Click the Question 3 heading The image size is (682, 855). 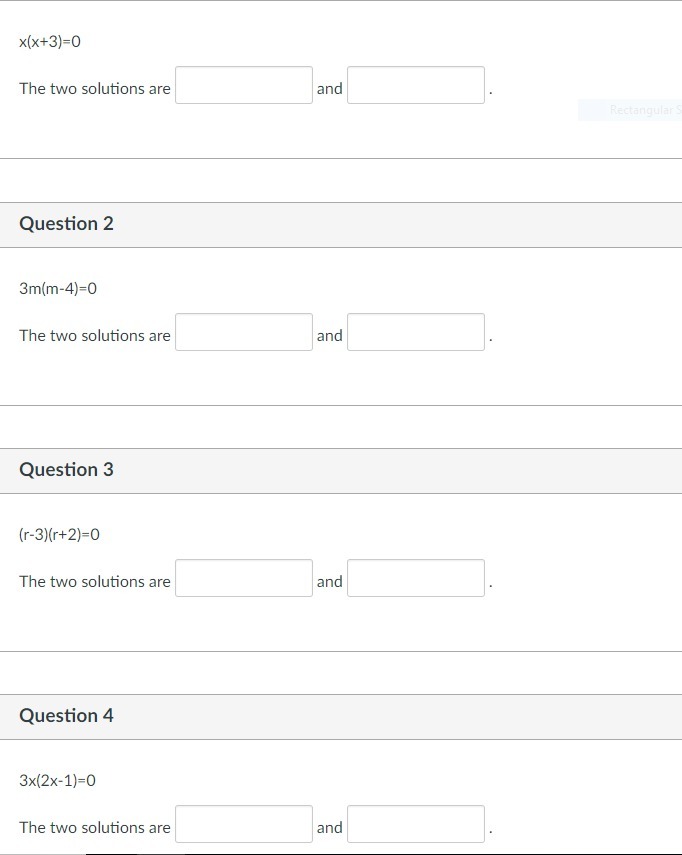[x=67, y=470]
